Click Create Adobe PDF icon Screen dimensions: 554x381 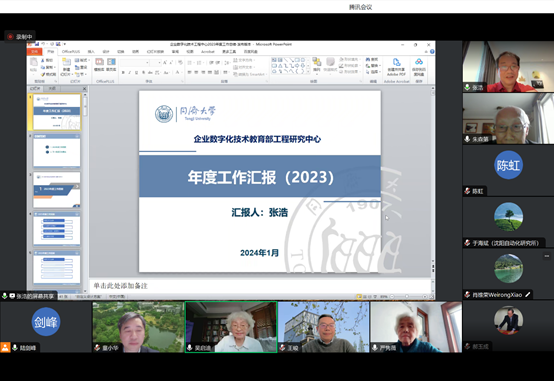pyautogui.click(x=396, y=67)
